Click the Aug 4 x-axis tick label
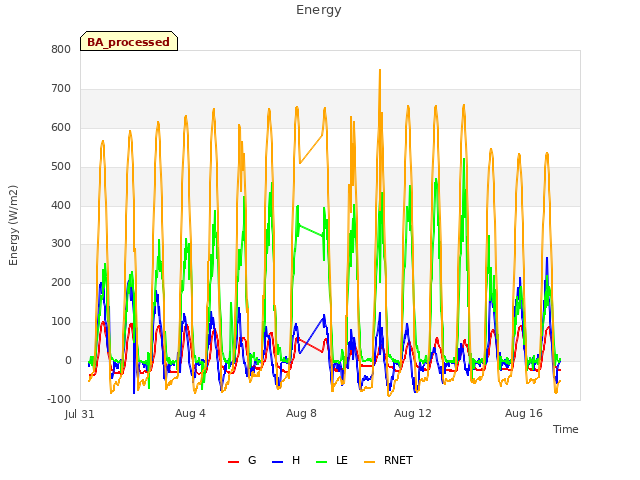This screenshot has width=640, height=480. [x=190, y=413]
